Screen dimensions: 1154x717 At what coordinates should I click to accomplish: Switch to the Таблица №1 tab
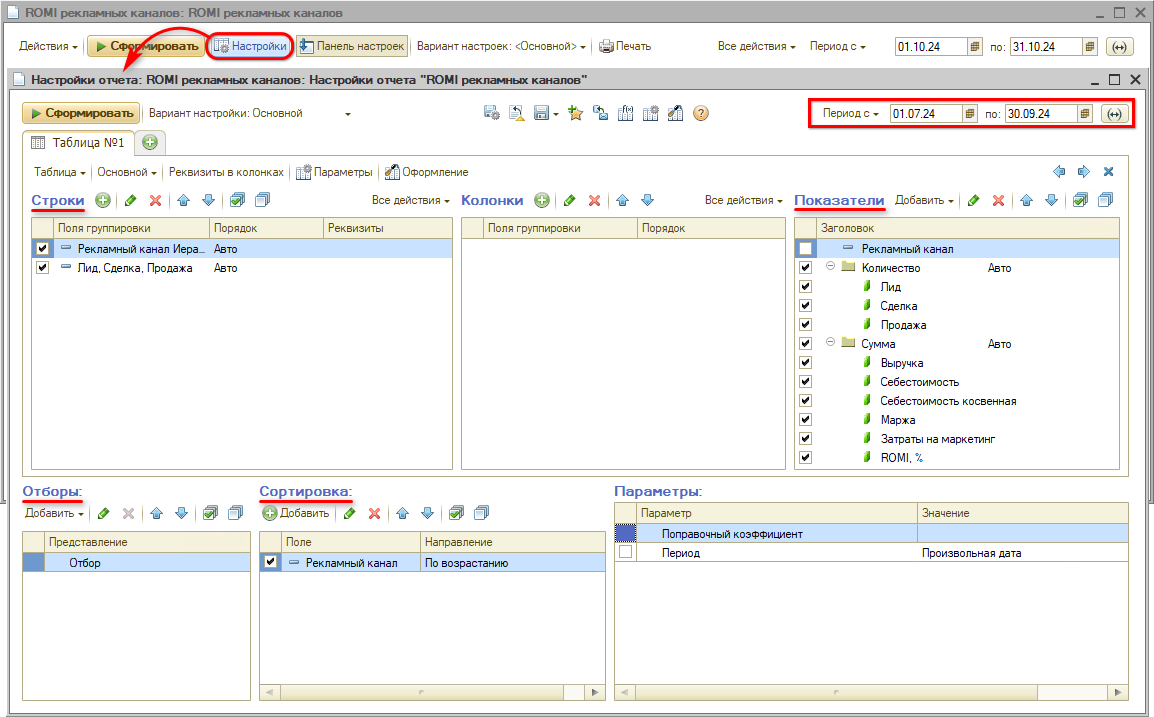[79, 143]
